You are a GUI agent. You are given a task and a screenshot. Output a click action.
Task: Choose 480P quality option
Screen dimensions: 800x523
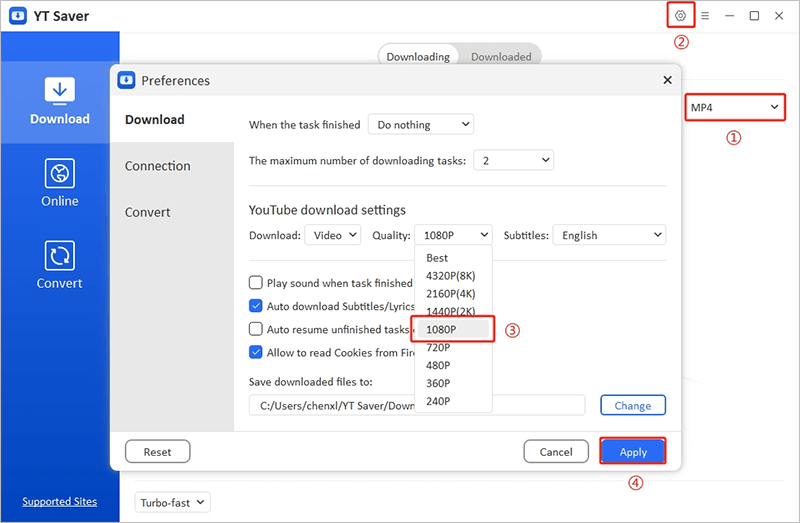point(454,365)
